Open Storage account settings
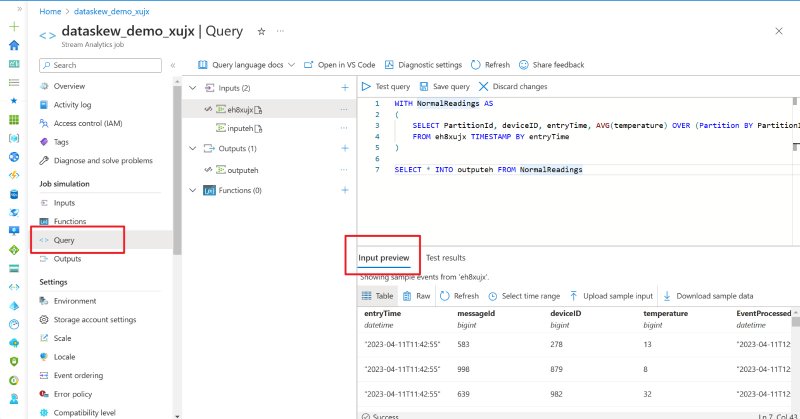This screenshot has height=419, width=800. pyautogui.click(x=95, y=320)
